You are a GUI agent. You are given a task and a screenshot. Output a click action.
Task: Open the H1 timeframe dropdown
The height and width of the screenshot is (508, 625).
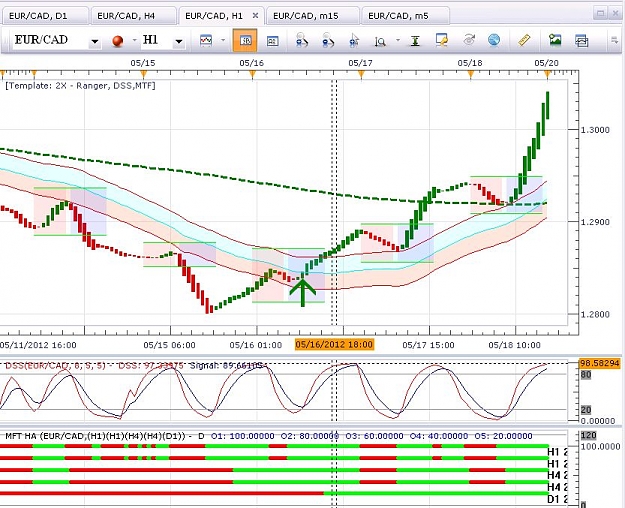(x=179, y=41)
